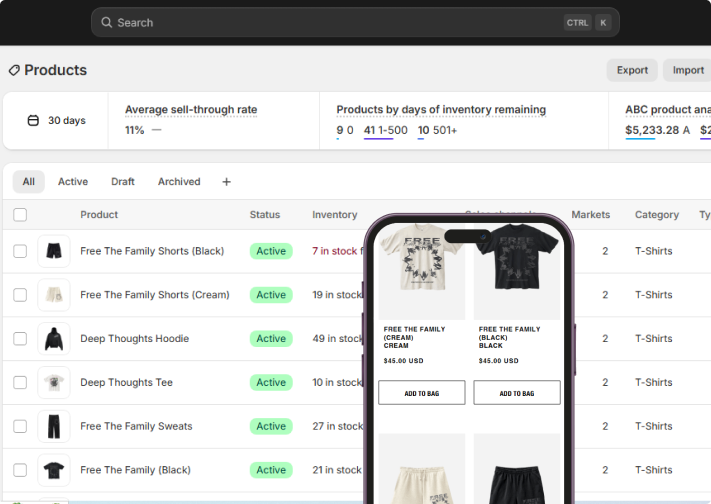Toggle the select-all products checkbox
Screen dimensions: 711x504
pos(20,215)
